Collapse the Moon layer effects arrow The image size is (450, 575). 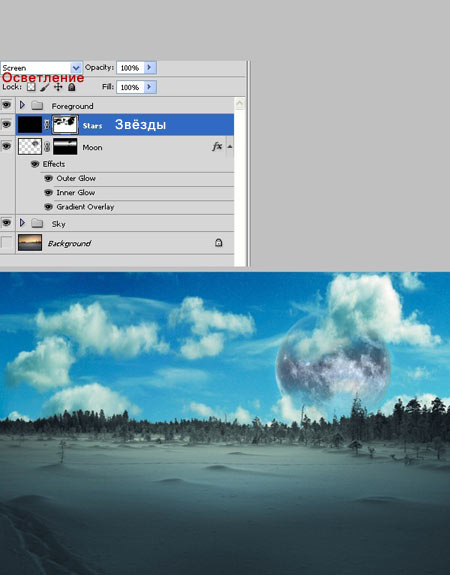[x=230, y=147]
